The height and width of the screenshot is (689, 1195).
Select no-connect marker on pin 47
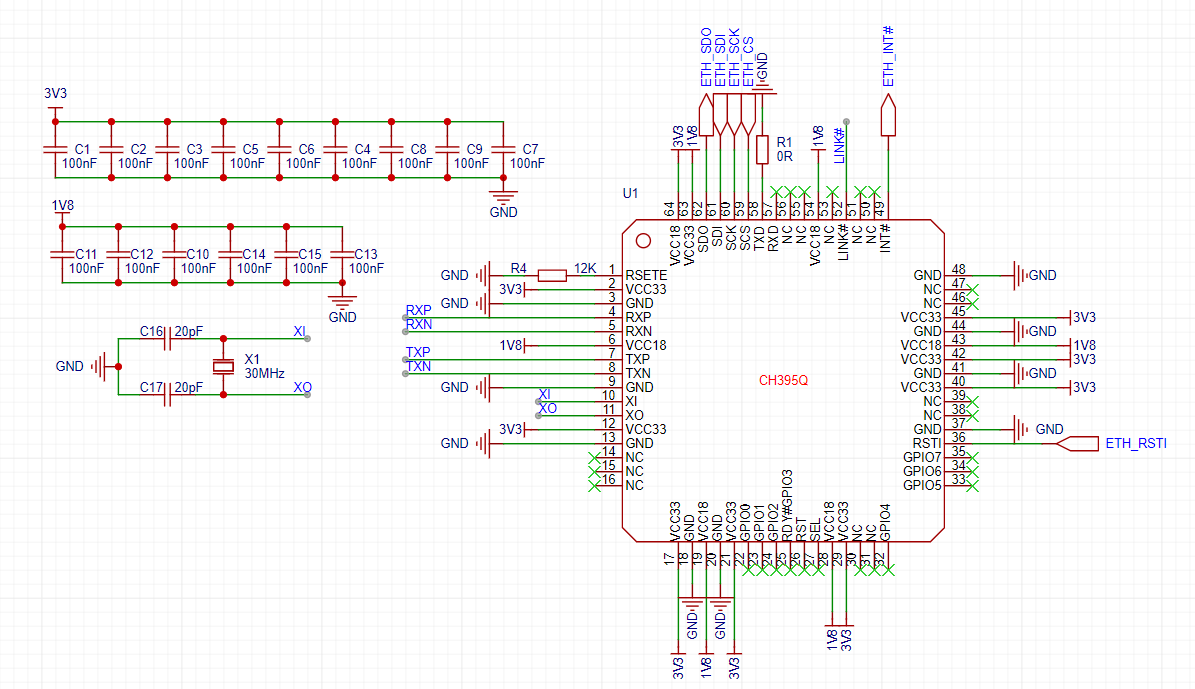point(972,290)
